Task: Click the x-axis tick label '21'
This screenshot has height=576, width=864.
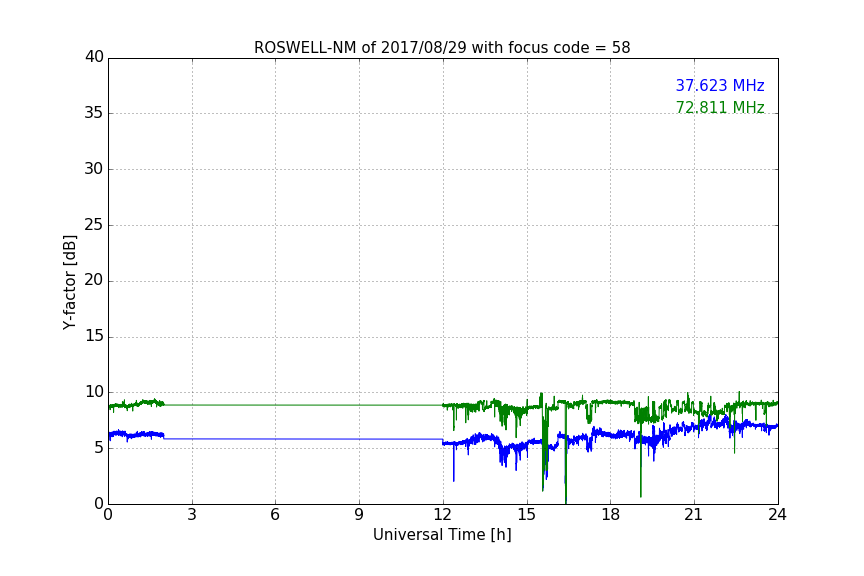Action: [x=694, y=515]
